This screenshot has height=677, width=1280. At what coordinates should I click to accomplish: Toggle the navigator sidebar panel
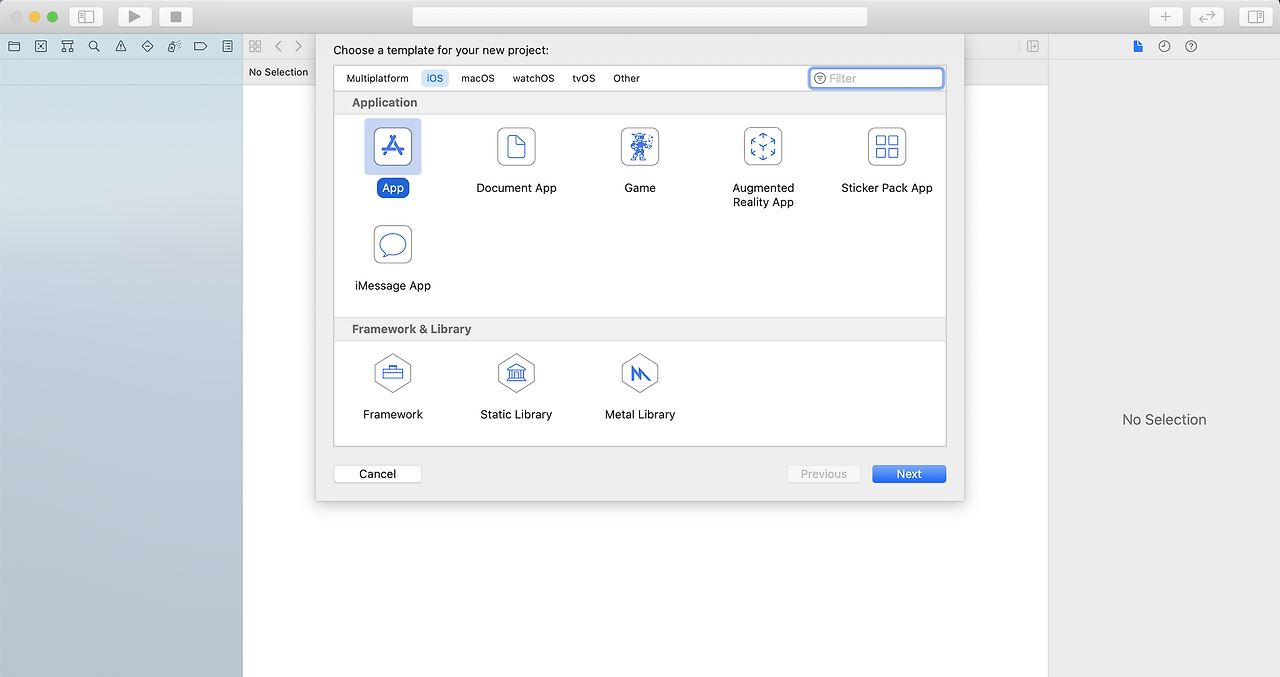pyautogui.click(x=86, y=17)
